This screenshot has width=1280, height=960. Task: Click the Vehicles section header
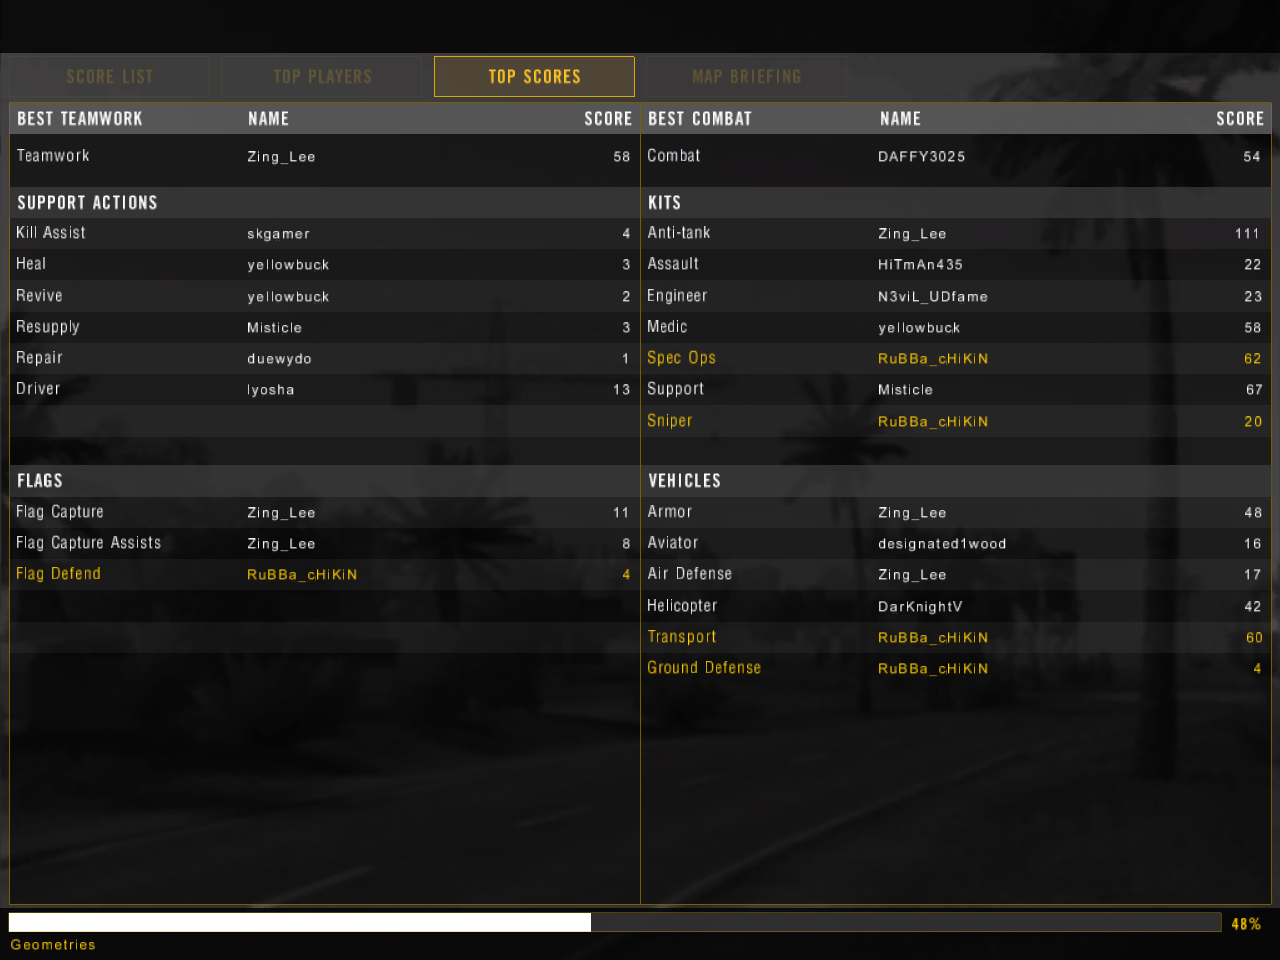pyautogui.click(x=684, y=481)
